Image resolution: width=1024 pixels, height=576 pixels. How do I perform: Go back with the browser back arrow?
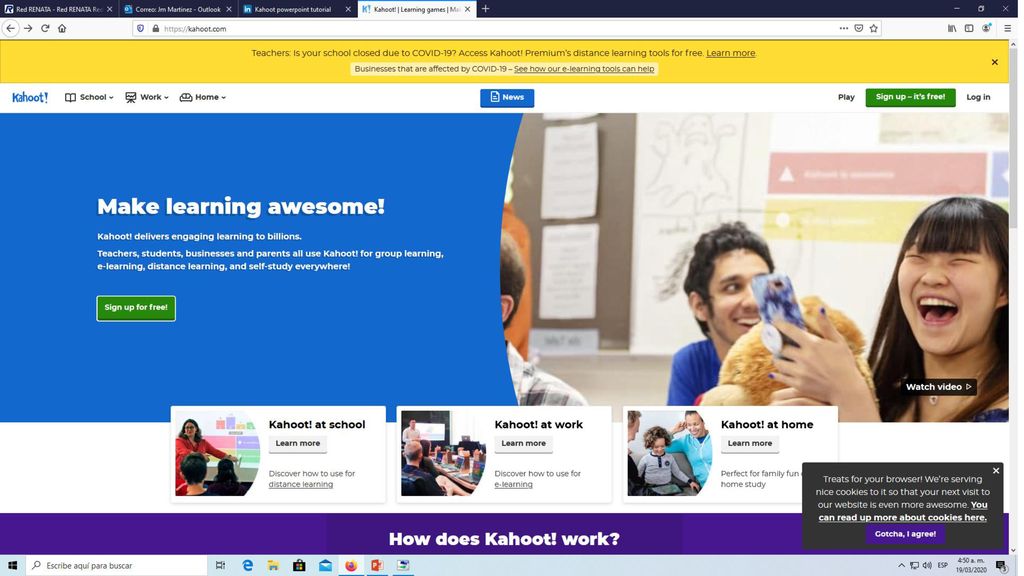click(10, 28)
